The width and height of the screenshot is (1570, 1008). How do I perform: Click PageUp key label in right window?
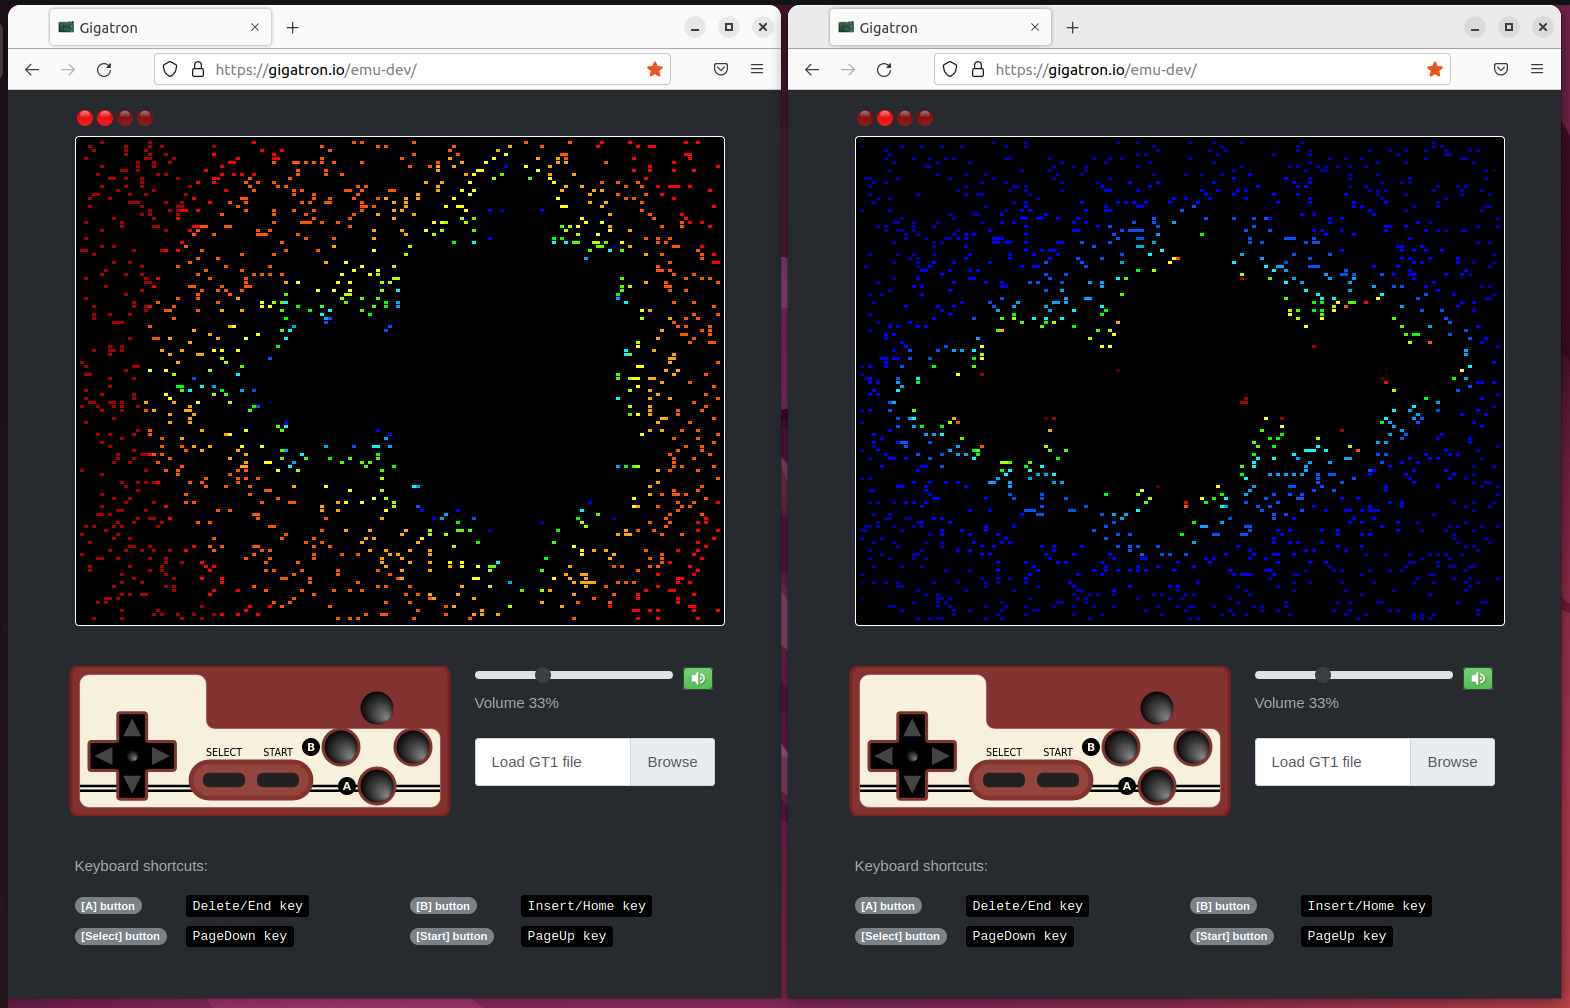point(1347,936)
